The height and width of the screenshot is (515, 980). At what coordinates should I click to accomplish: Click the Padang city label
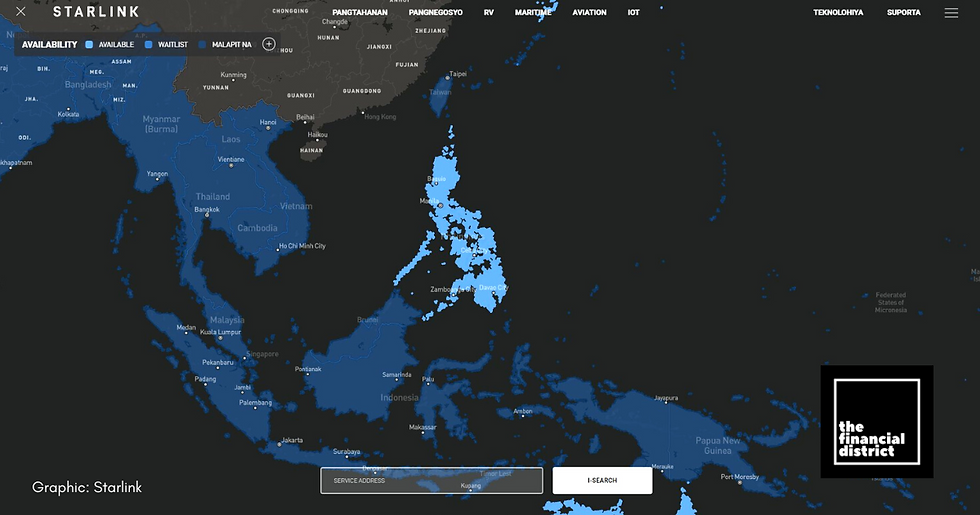[205, 379]
